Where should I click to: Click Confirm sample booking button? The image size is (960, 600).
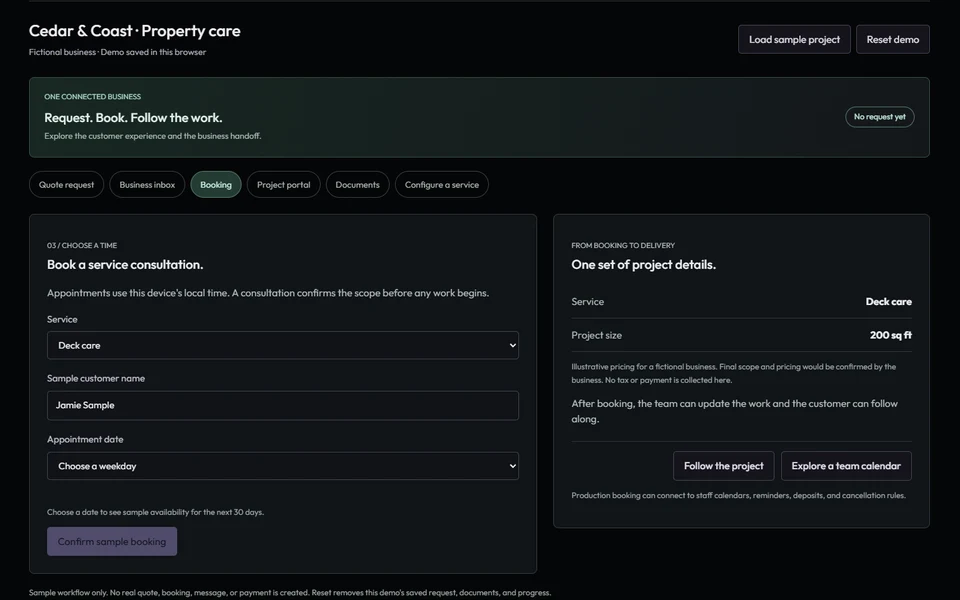tap(112, 541)
